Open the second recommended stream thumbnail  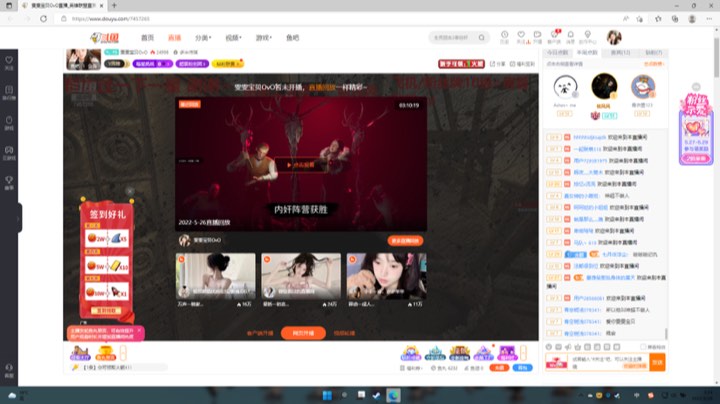[x=301, y=276]
